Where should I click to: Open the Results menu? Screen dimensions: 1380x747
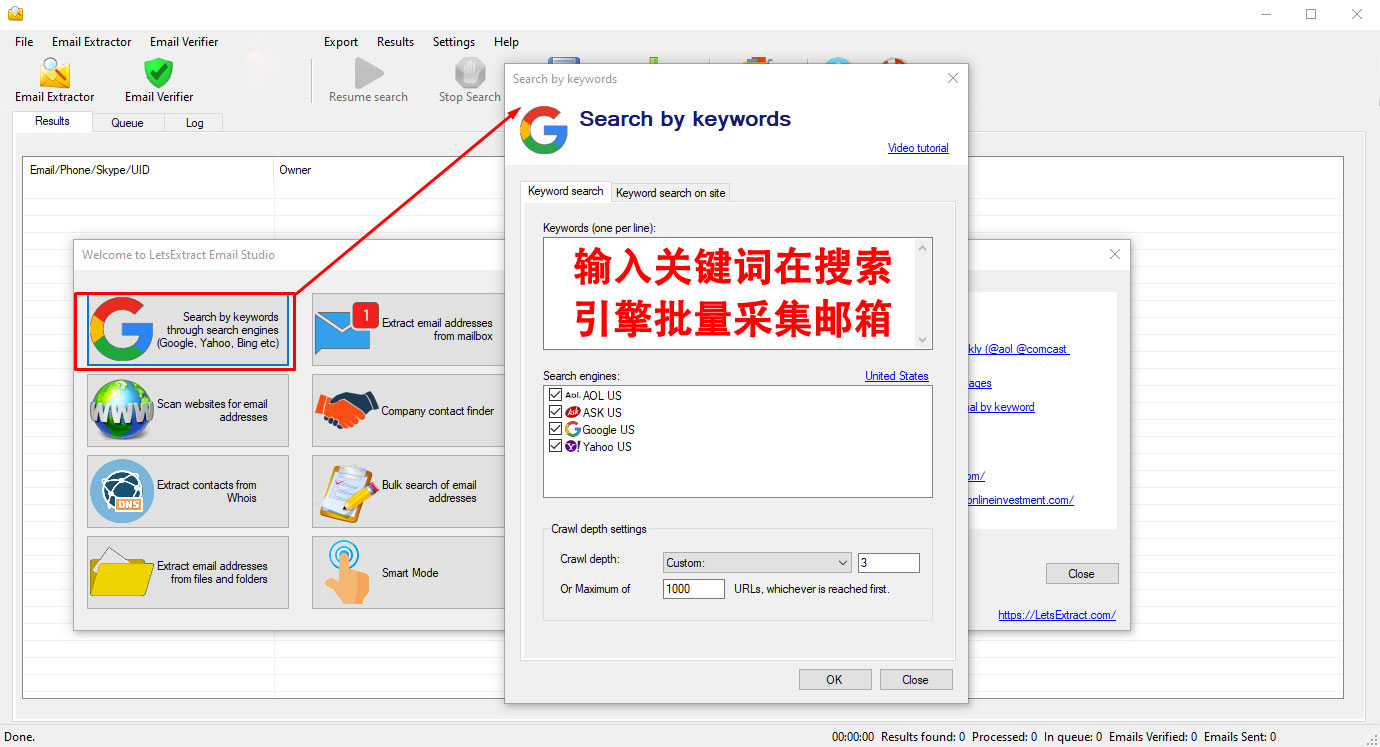pos(395,42)
